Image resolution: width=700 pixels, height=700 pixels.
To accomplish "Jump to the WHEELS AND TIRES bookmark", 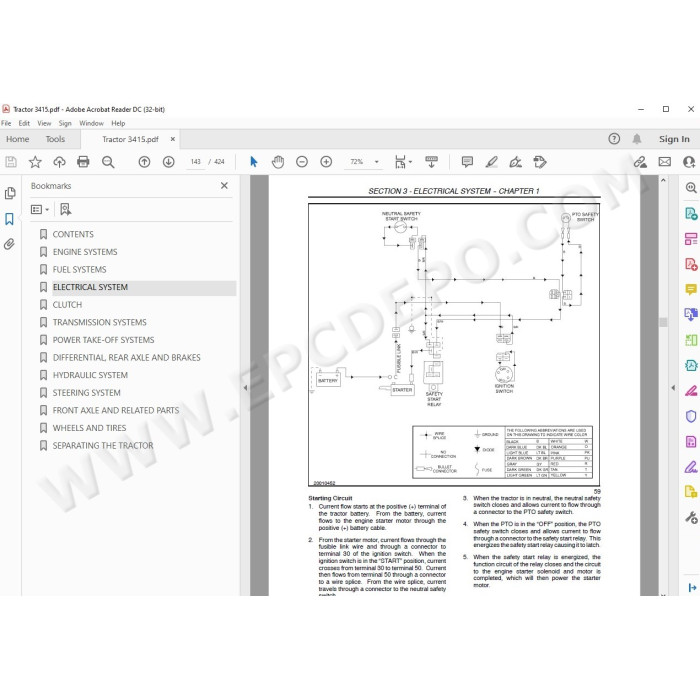I will pyautogui.click(x=89, y=428).
